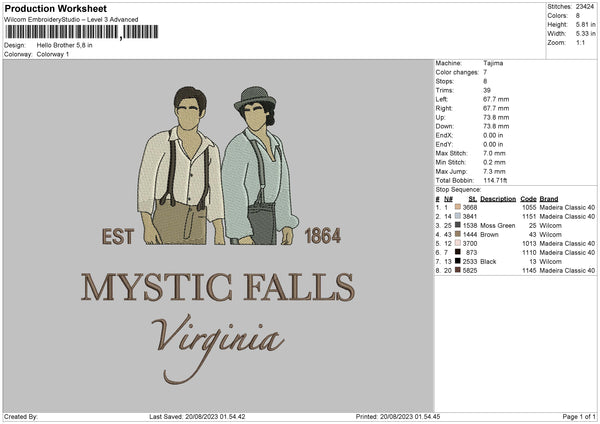Click the 'Up:' measurement label
This screenshot has width=600, height=424.
point(440,117)
